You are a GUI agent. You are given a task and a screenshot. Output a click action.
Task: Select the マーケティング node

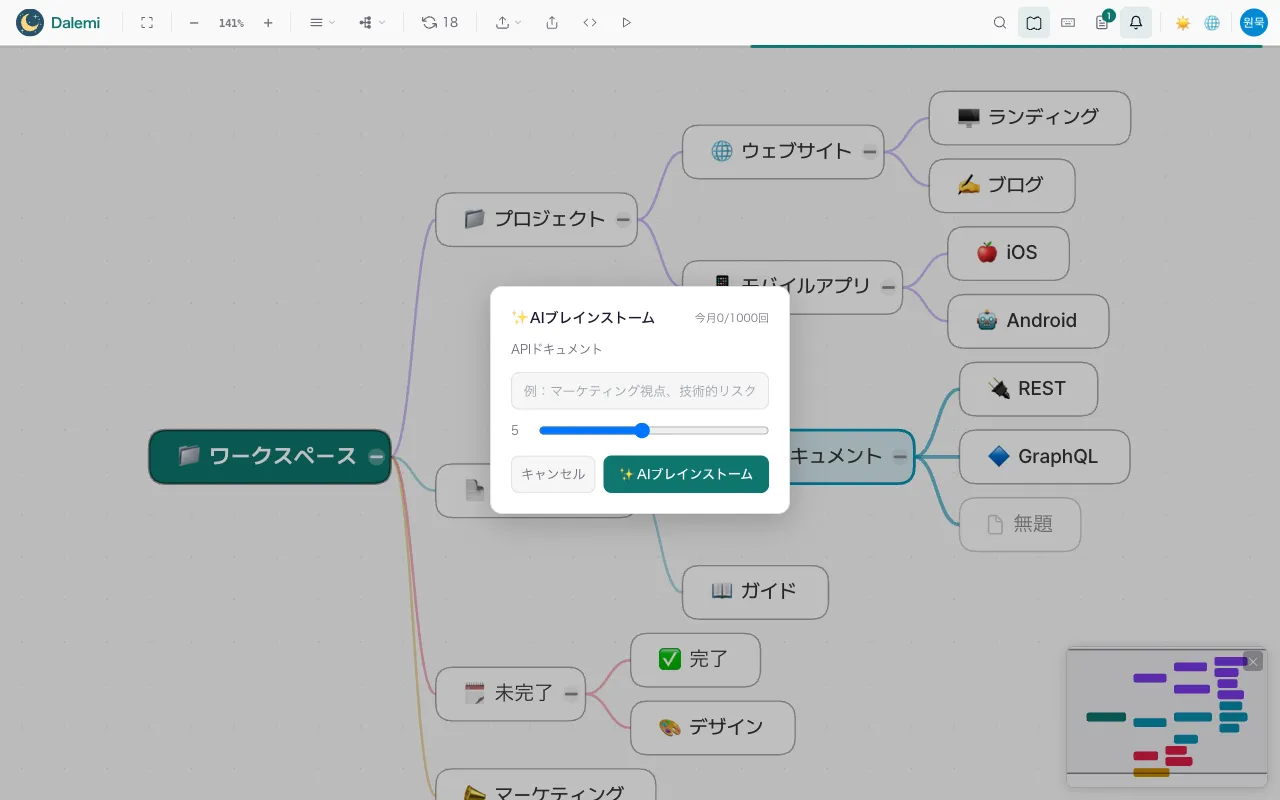tap(546, 786)
